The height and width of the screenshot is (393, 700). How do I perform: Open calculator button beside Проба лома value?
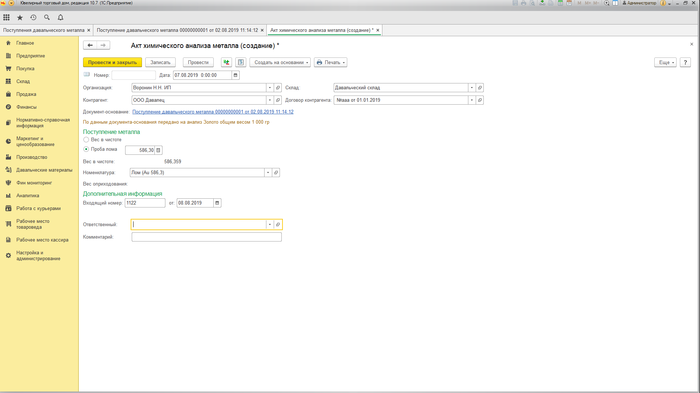158,150
